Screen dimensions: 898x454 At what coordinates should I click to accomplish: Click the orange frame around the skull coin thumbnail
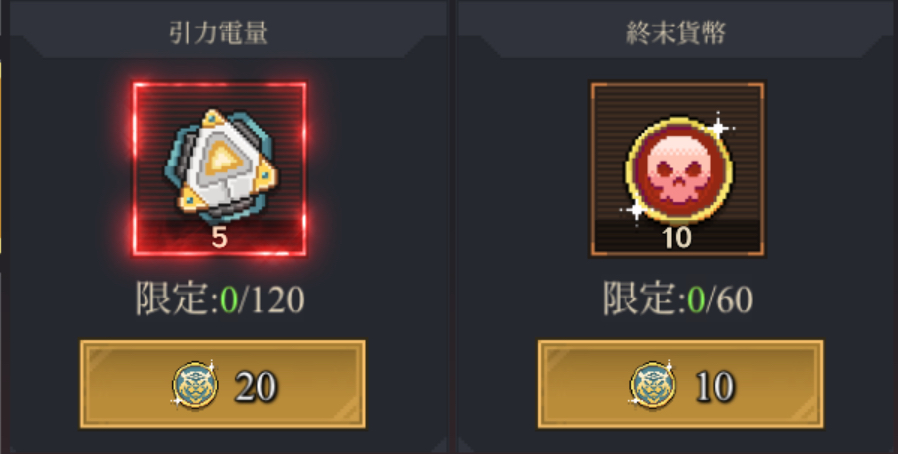[678, 169]
